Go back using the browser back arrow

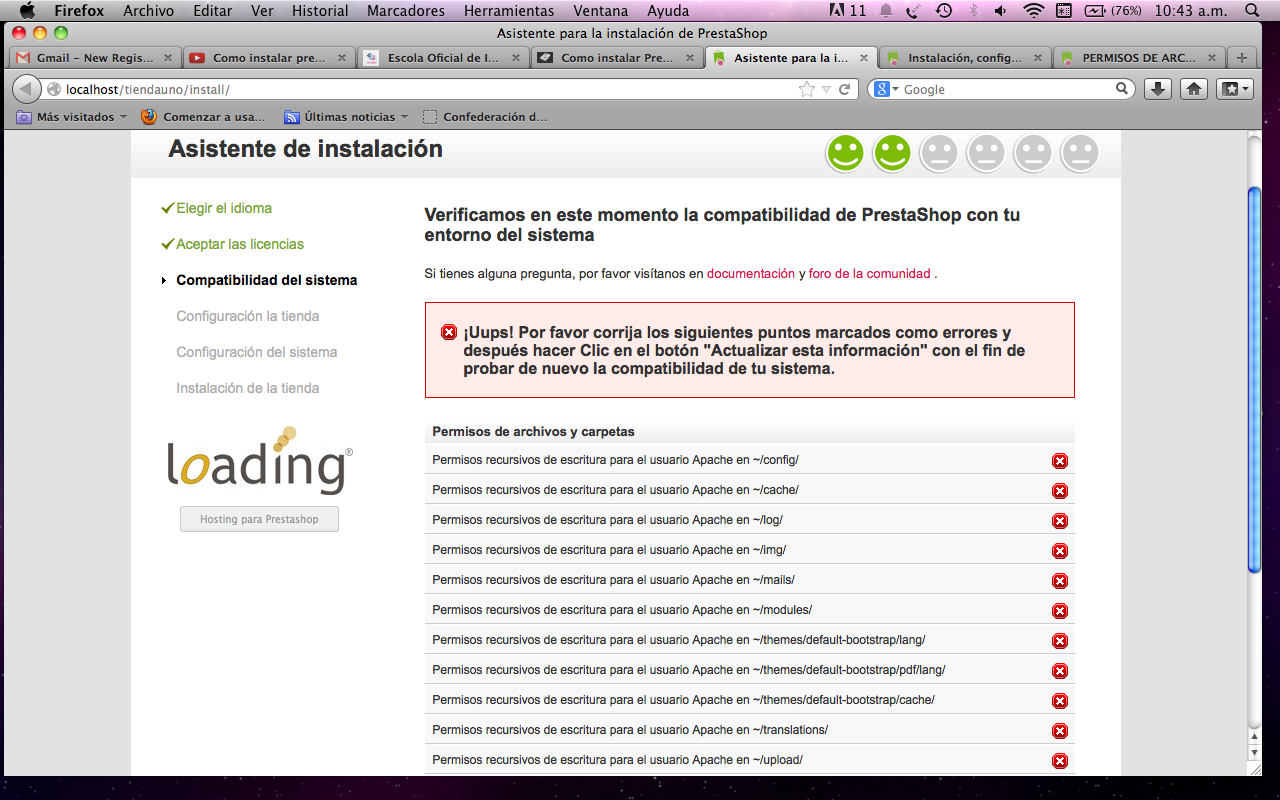[x=27, y=89]
